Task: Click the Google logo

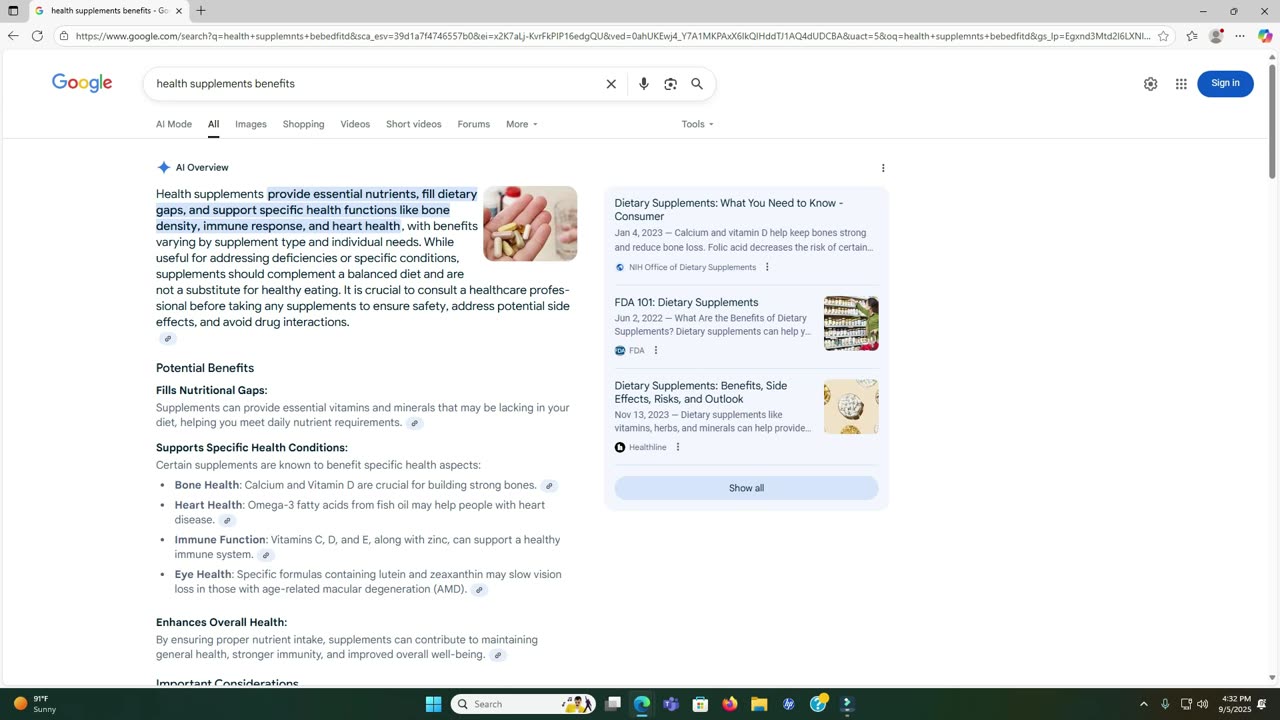Action: click(82, 83)
